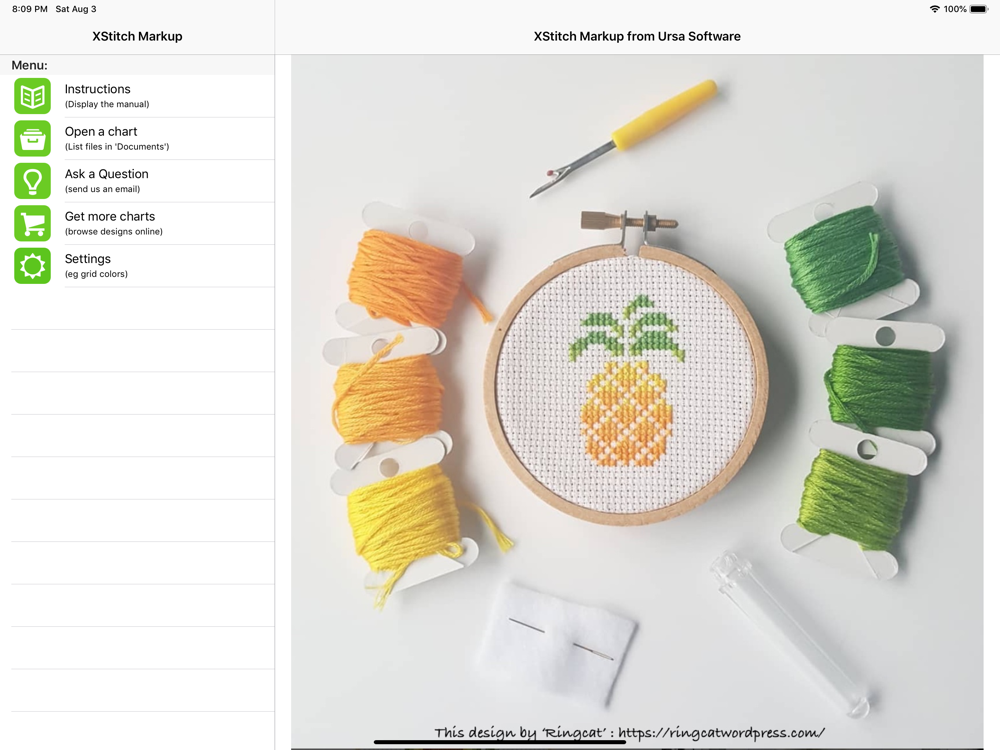
Task: Select Ask a Question menu entry
Action: pos(143,181)
